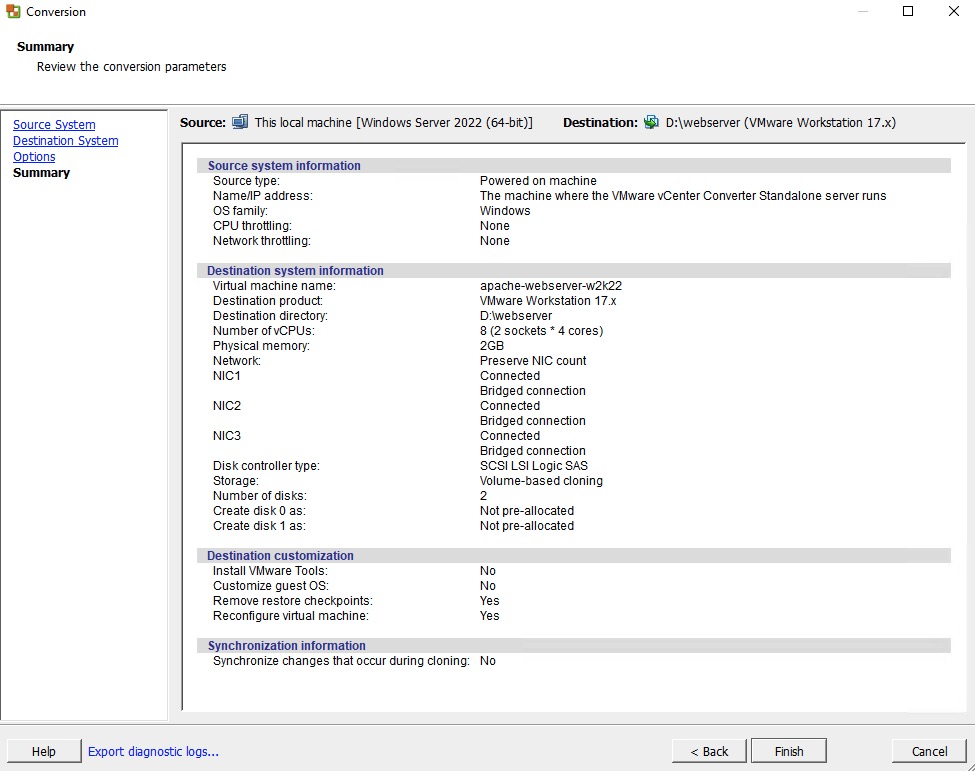Click Review the conversion parameters text
975x771 pixels.
pos(131,67)
